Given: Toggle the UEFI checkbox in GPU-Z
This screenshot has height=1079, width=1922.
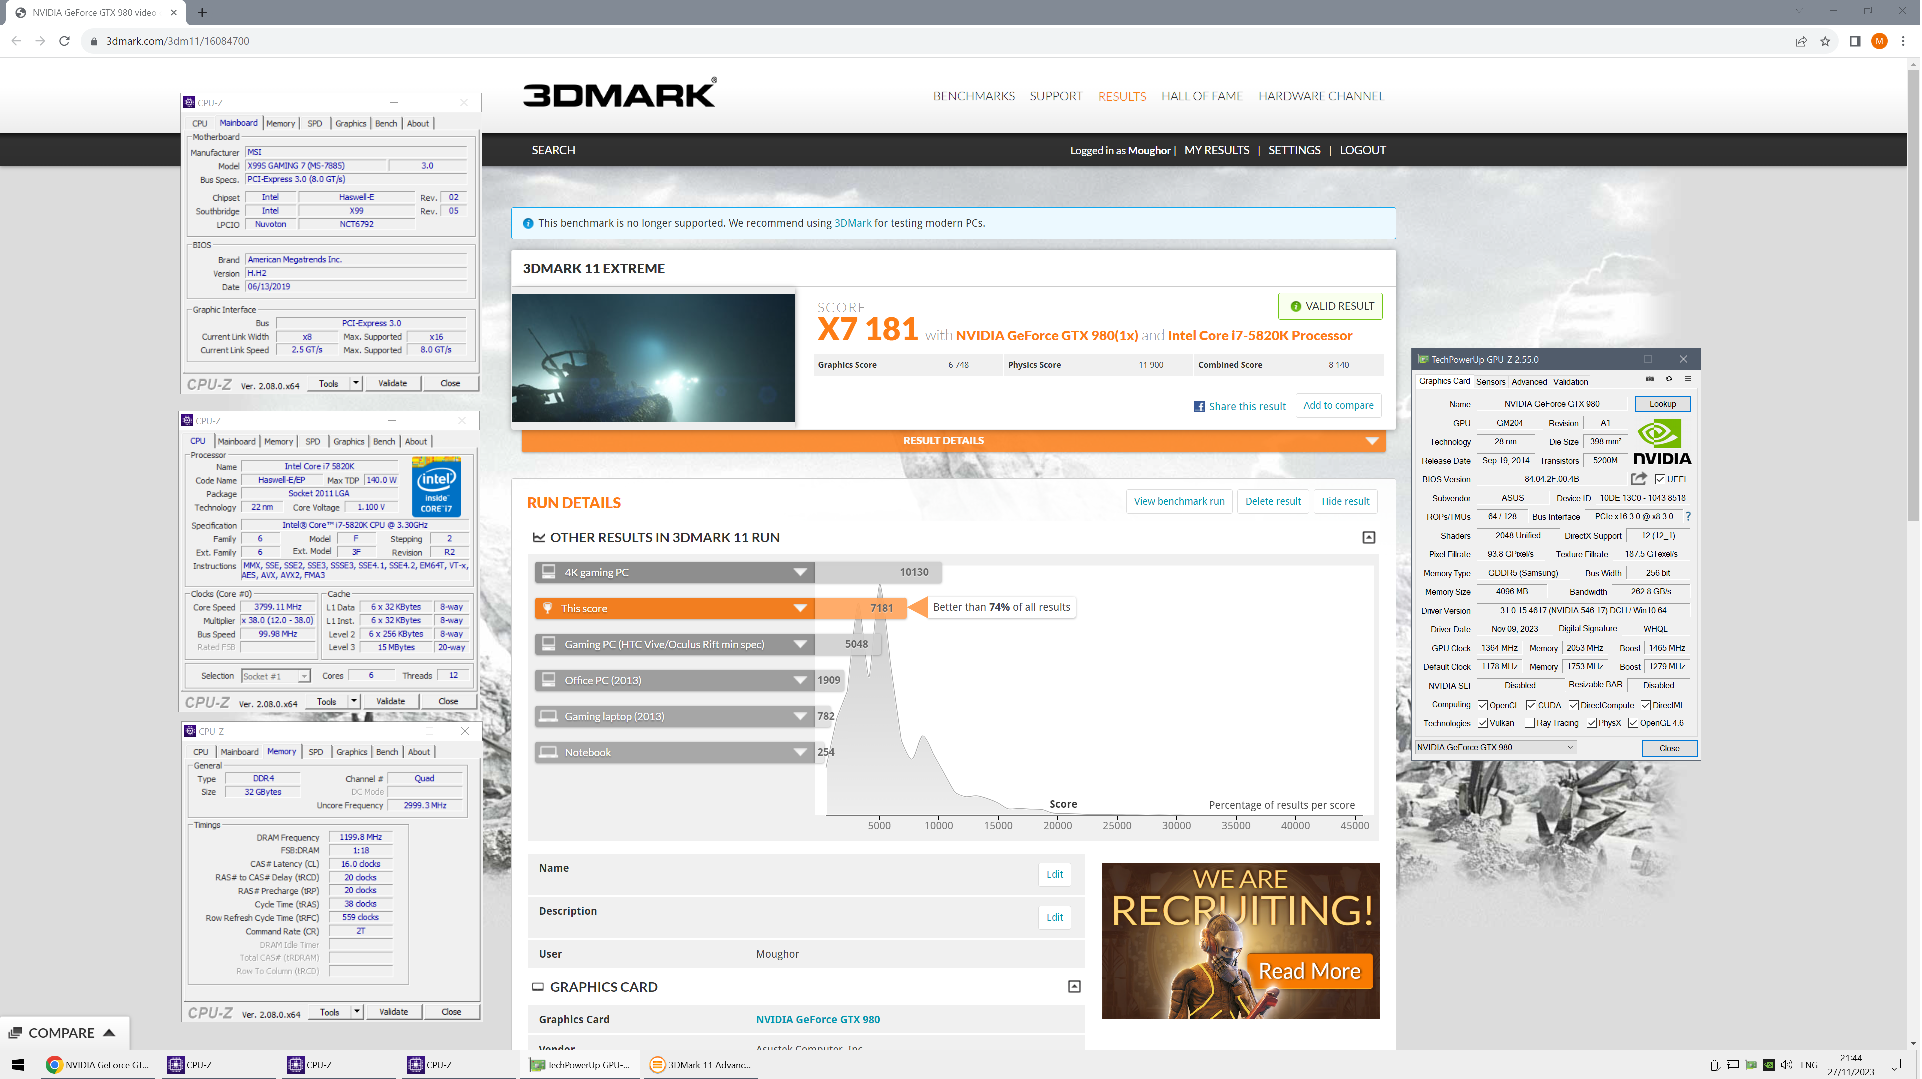Looking at the screenshot, I should pos(1660,479).
